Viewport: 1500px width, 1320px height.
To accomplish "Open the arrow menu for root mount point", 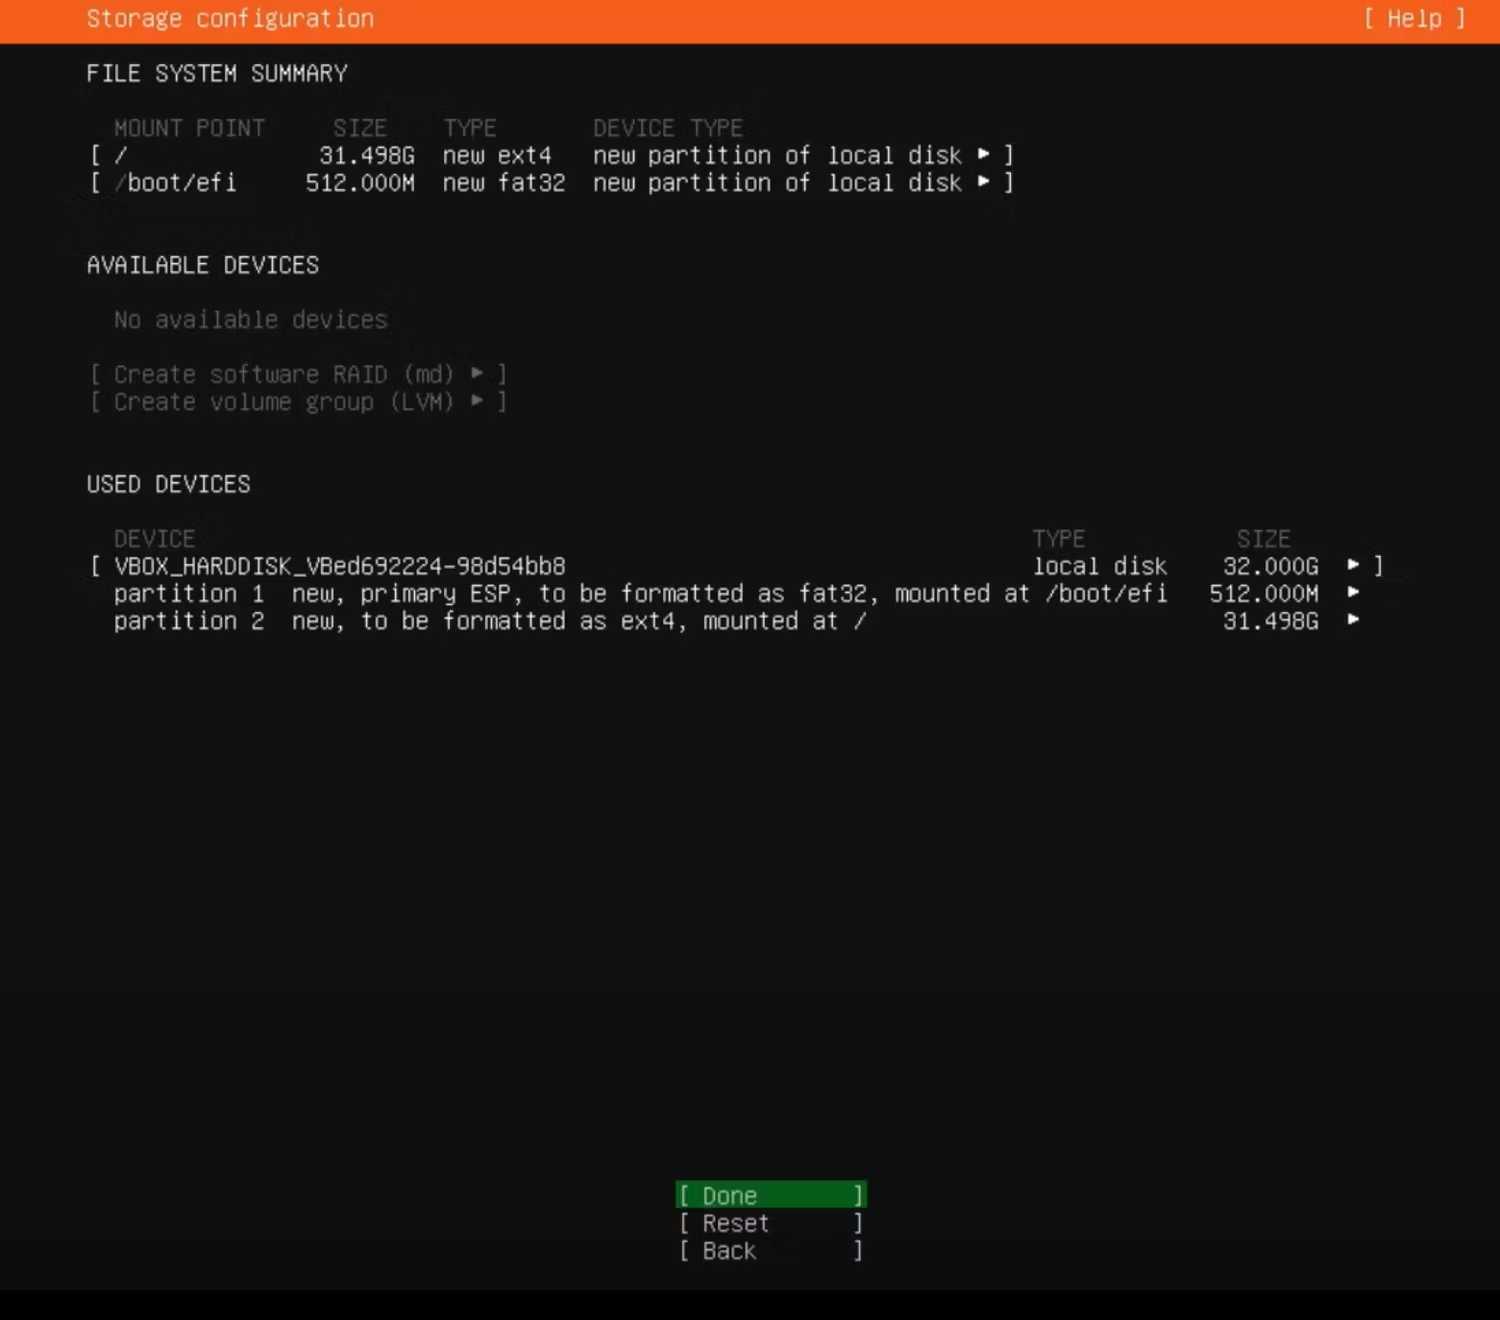I will click(984, 154).
